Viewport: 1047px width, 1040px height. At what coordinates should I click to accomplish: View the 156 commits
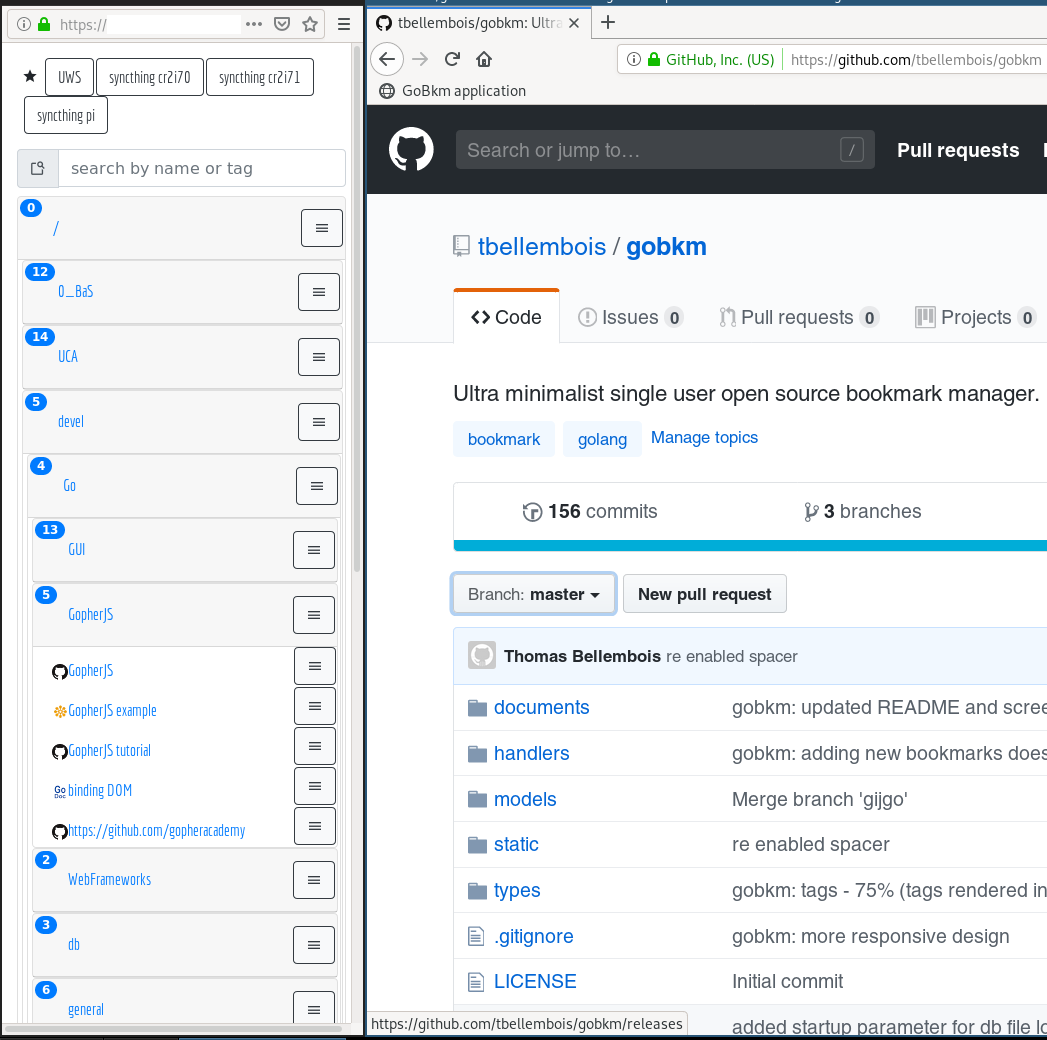click(590, 511)
